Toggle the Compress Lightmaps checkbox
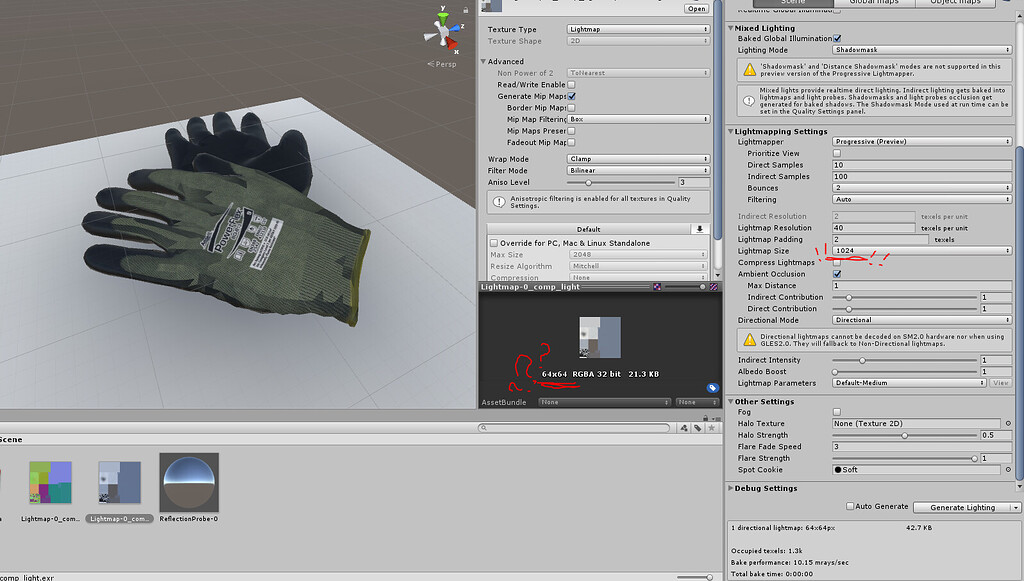This screenshot has height=581, width=1024. point(837,262)
